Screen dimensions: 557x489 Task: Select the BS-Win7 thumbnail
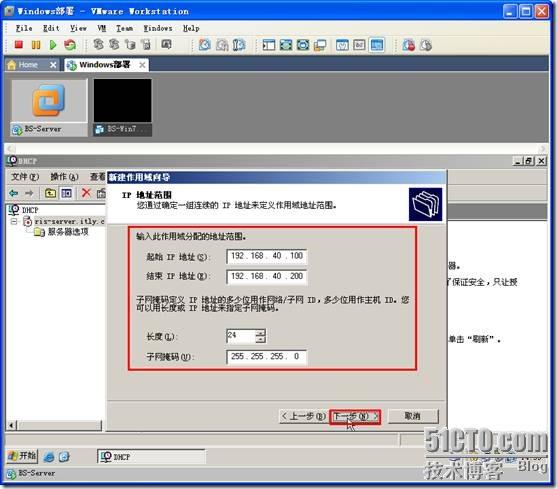(123, 108)
